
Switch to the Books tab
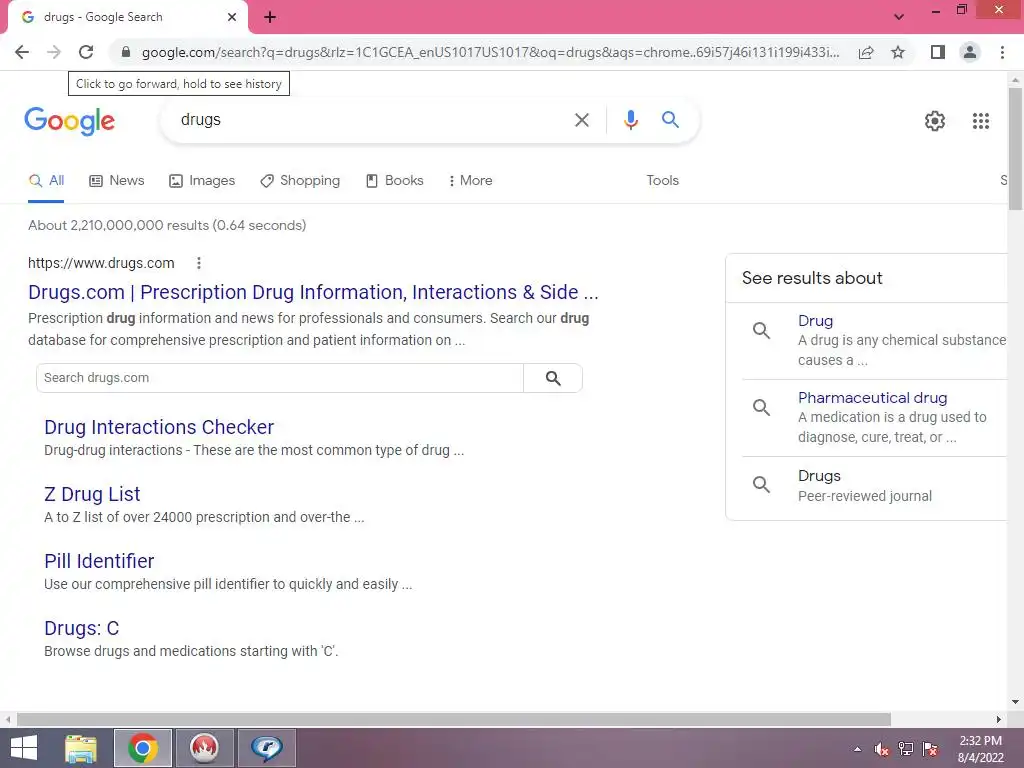click(x=394, y=181)
